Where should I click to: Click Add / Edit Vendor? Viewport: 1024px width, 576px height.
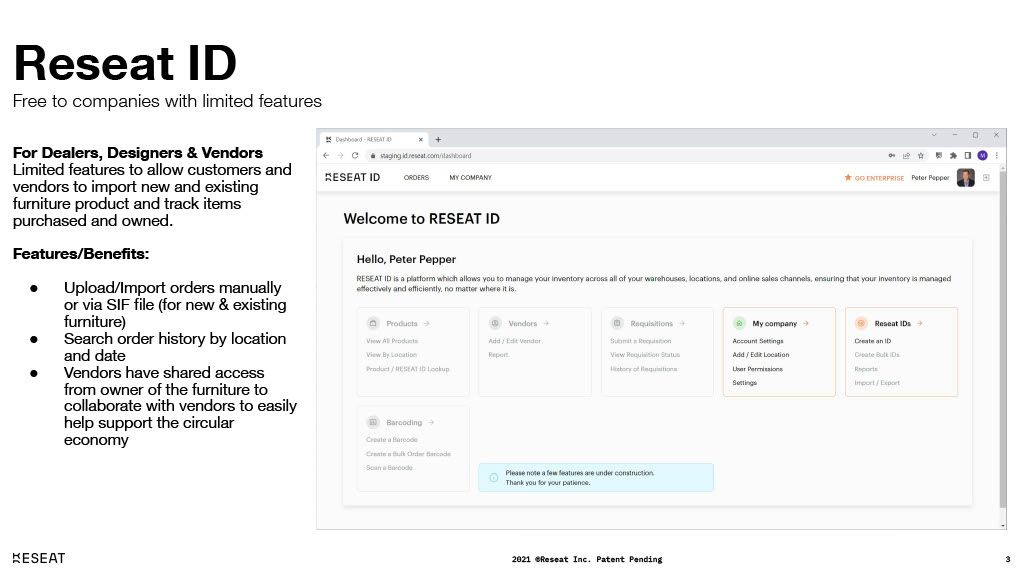pos(515,341)
